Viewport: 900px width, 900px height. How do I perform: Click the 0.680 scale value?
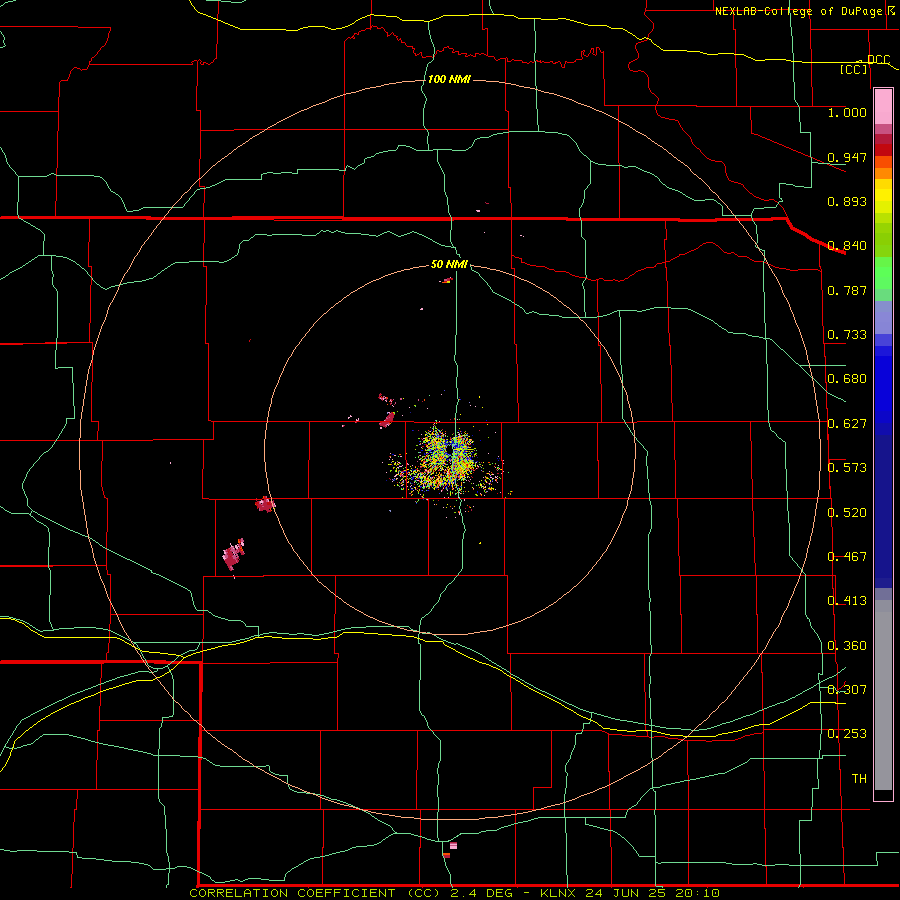pyautogui.click(x=847, y=379)
